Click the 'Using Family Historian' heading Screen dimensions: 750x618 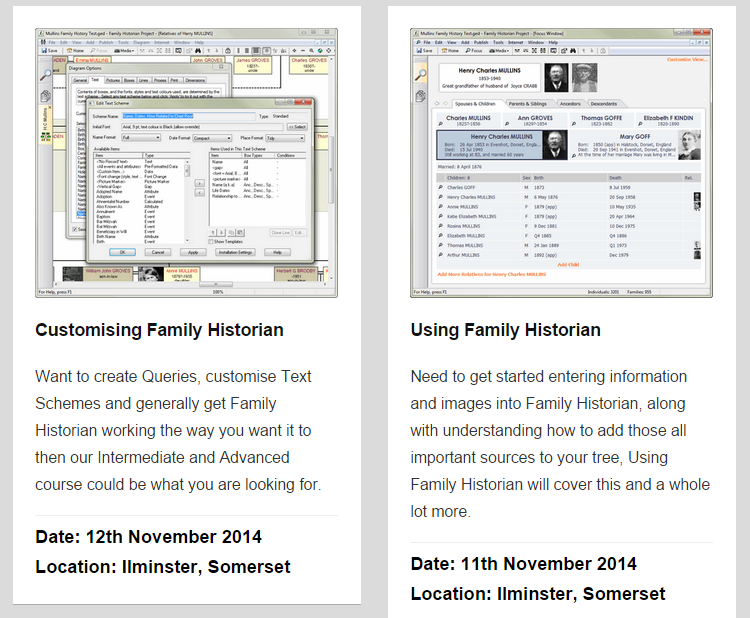(506, 330)
